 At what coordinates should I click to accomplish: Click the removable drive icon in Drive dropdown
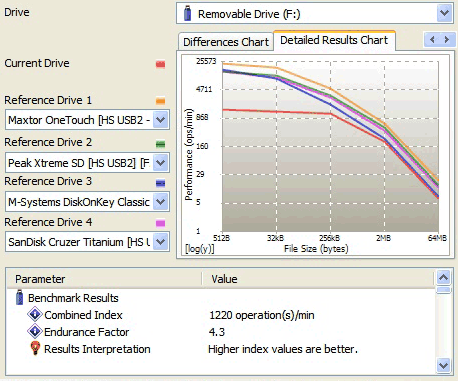coord(187,14)
